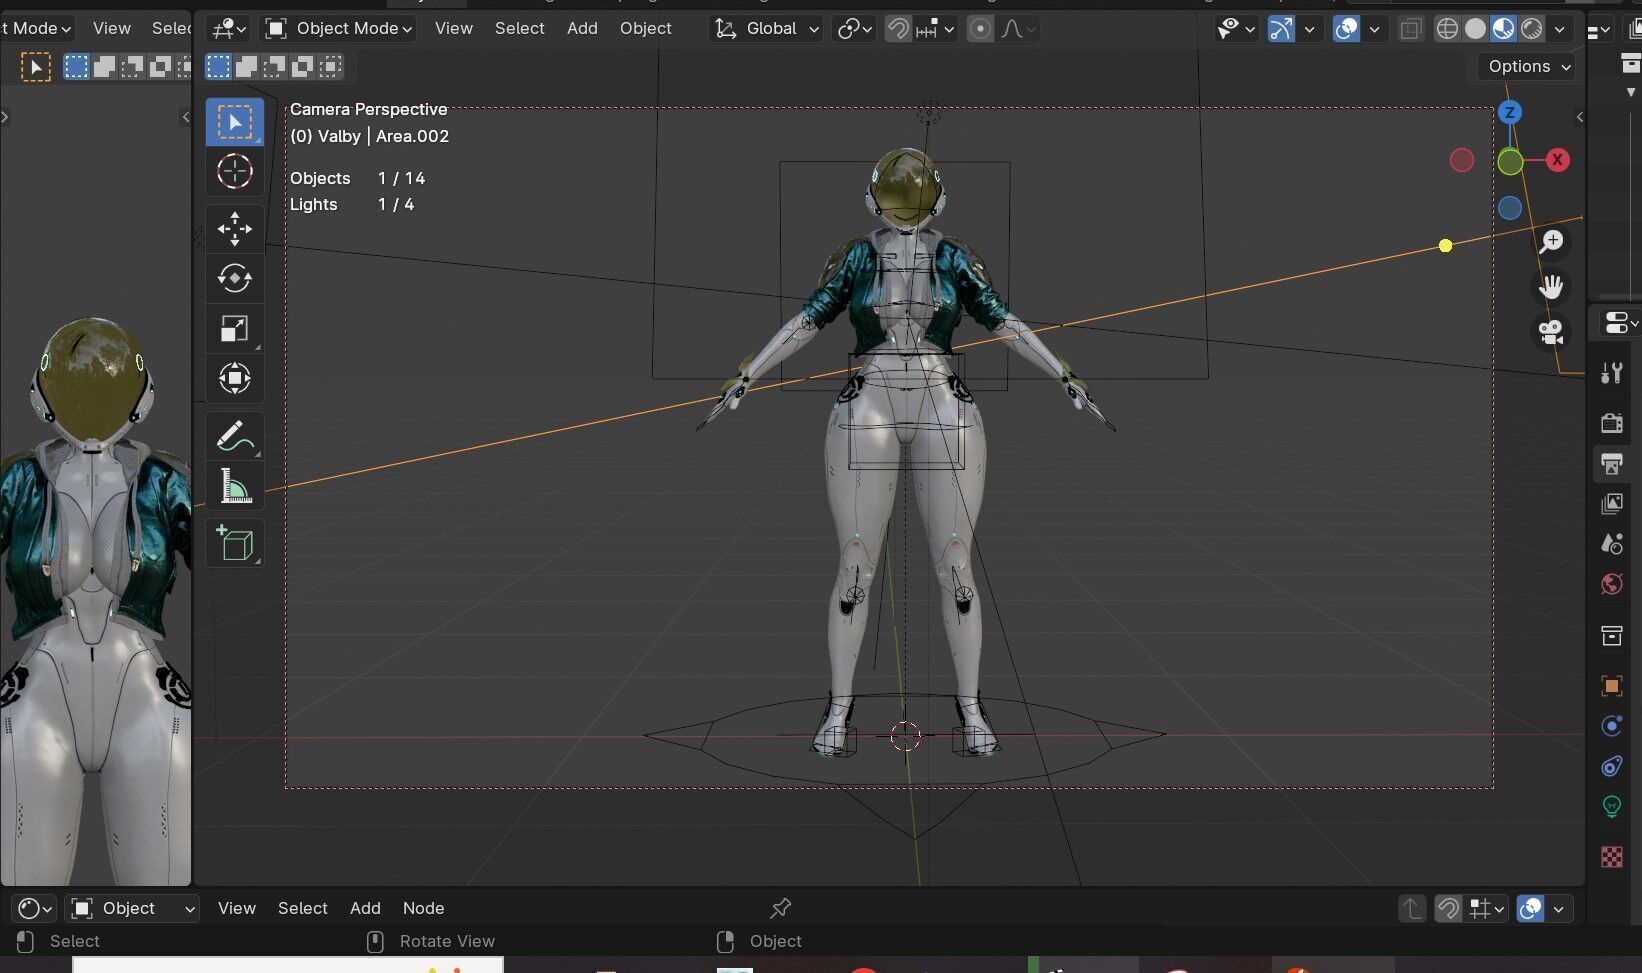Choose the Move tool
The image size is (1642, 973).
[235, 229]
